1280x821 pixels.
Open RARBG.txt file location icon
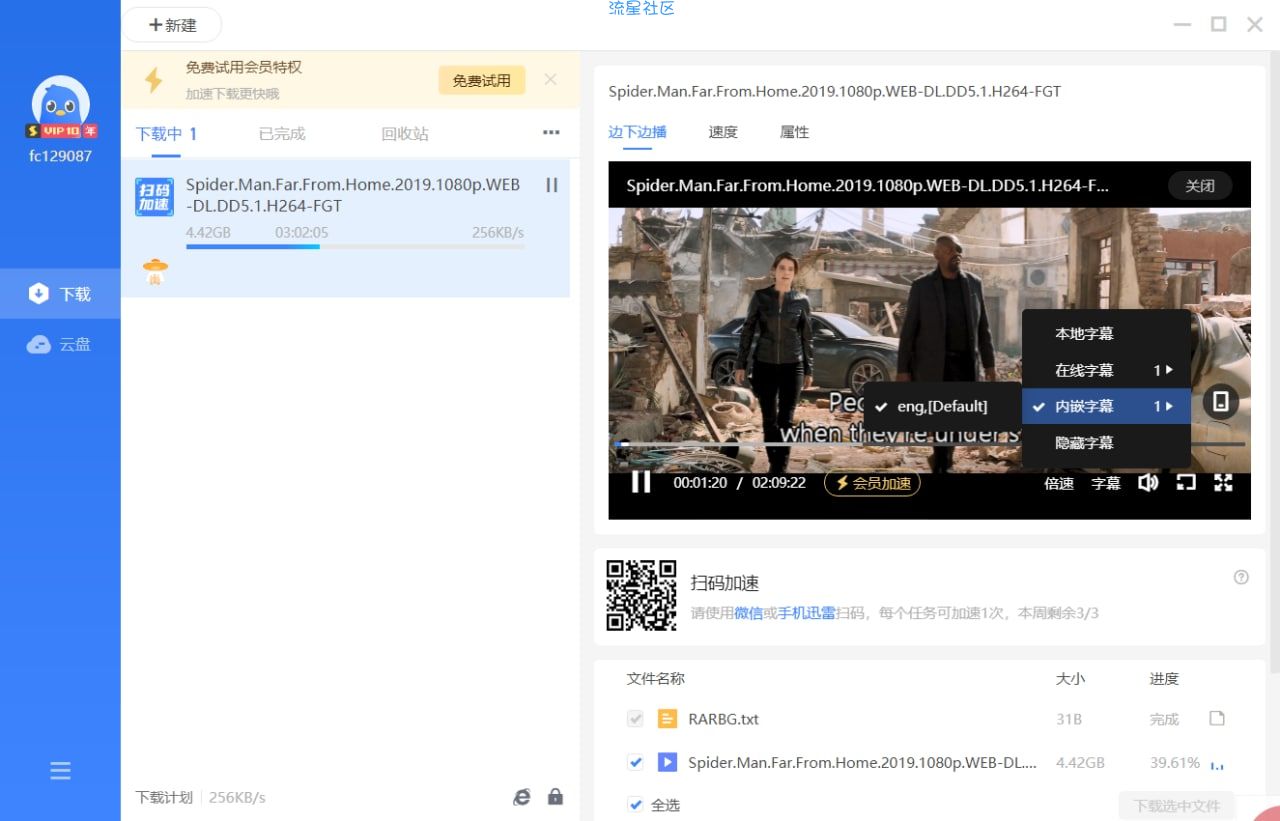[x=1217, y=718]
